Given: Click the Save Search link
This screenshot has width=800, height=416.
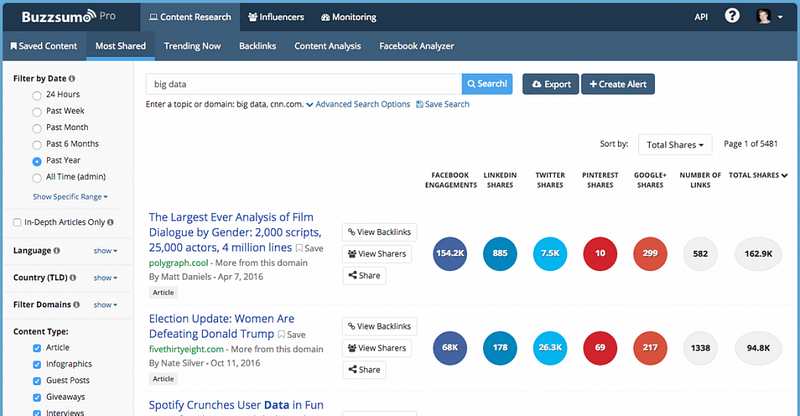Looking at the screenshot, I should [x=443, y=104].
